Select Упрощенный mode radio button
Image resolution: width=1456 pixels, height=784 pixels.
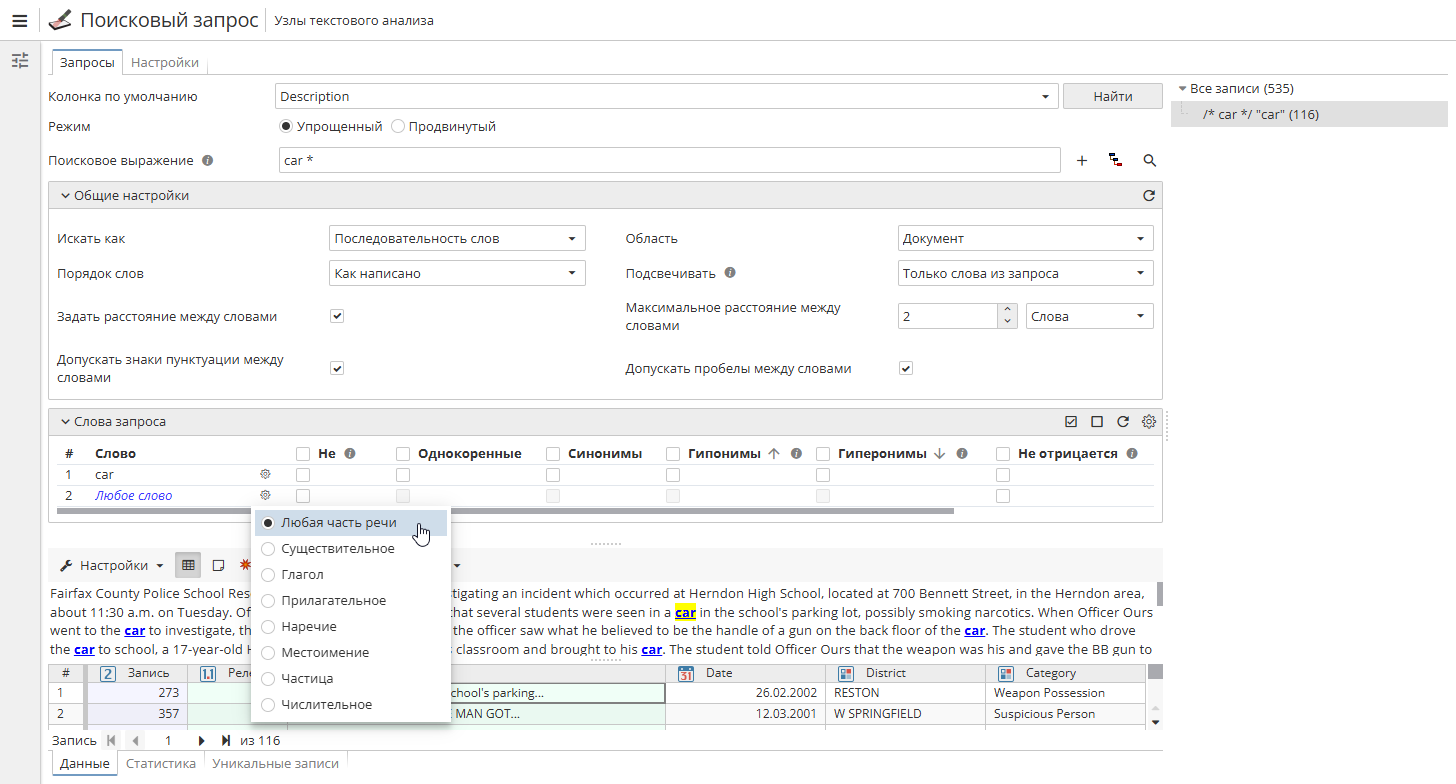286,127
